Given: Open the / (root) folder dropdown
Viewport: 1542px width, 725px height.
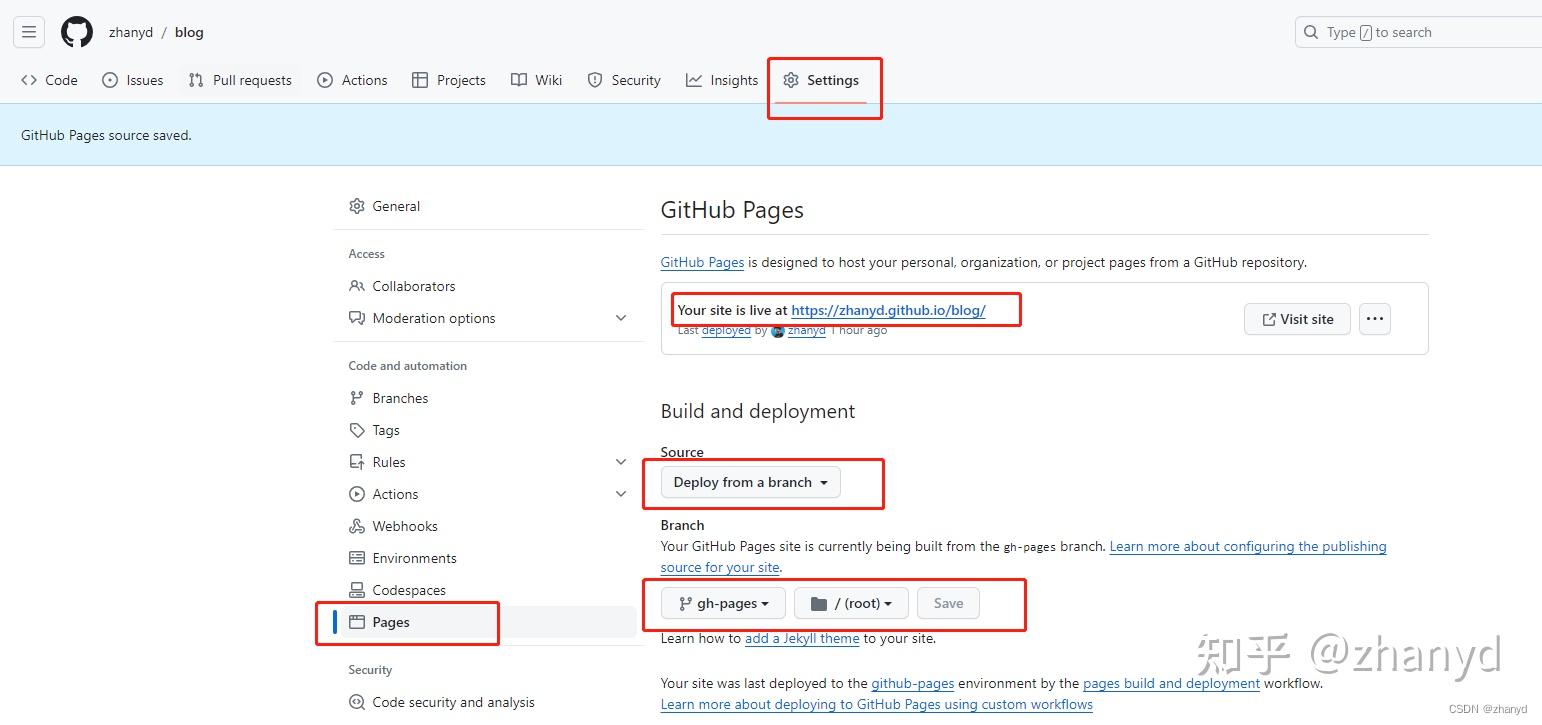Looking at the screenshot, I should click(x=850, y=602).
